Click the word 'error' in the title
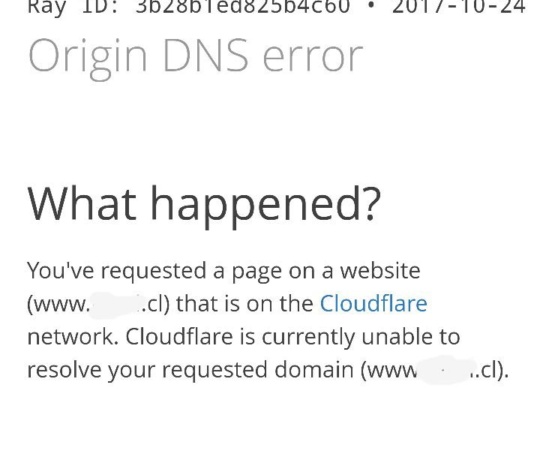The image size is (540, 460). pos(313,58)
